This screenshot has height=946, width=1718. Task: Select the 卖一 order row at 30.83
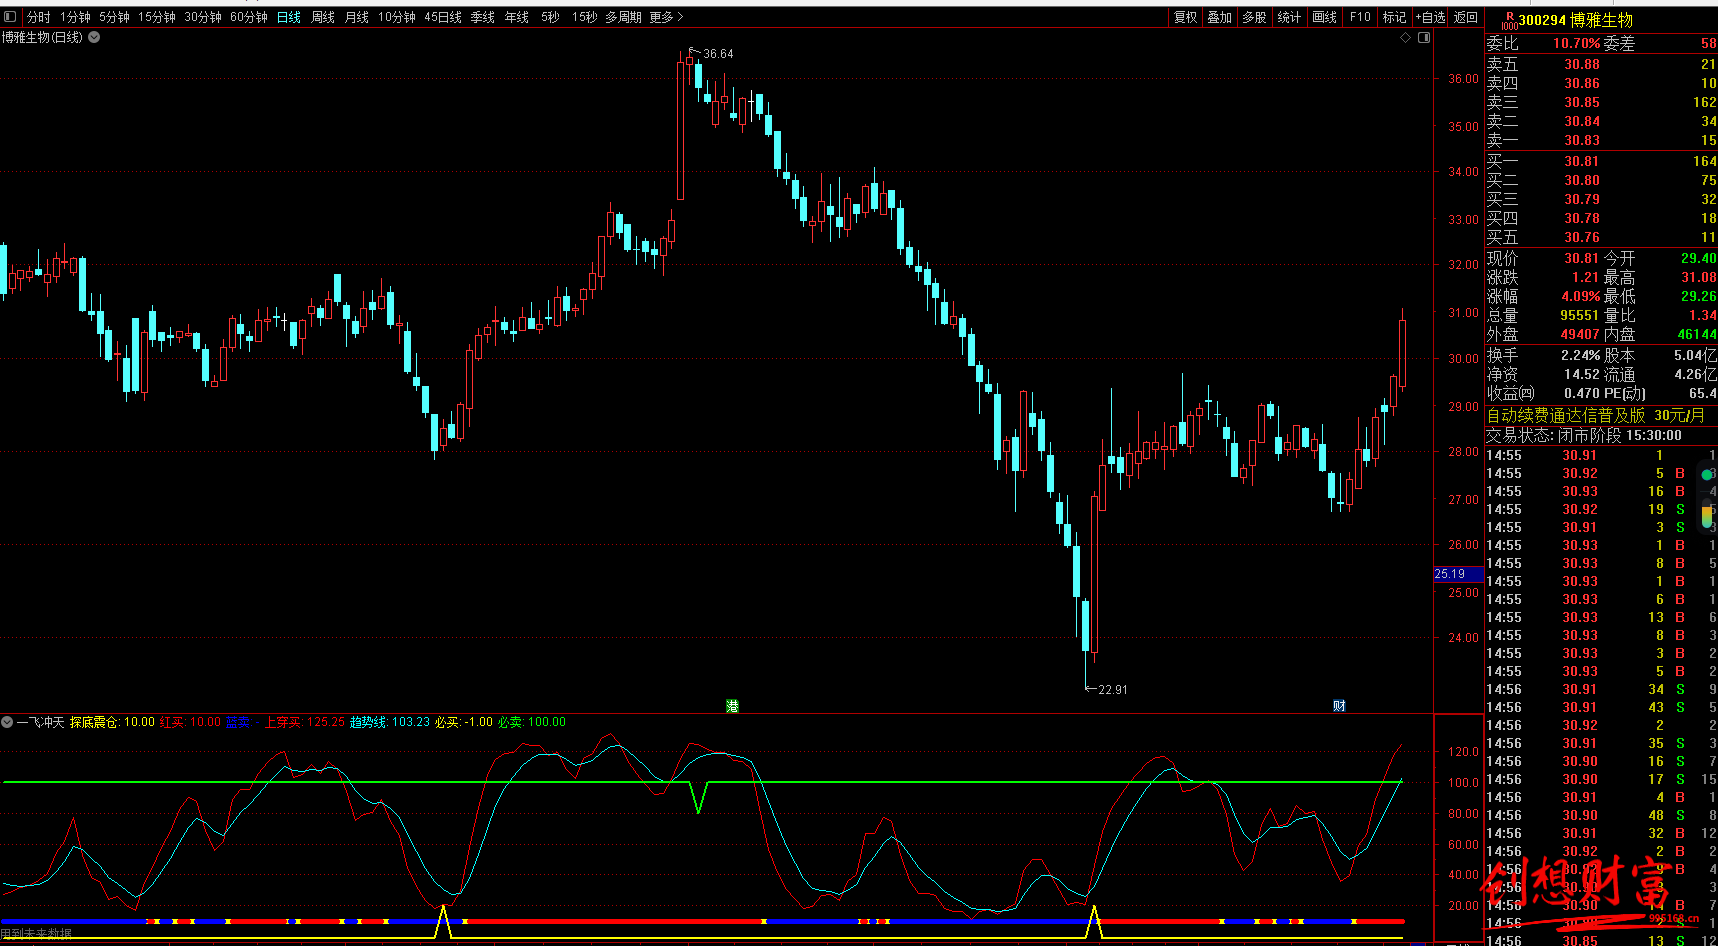(1601, 140)
